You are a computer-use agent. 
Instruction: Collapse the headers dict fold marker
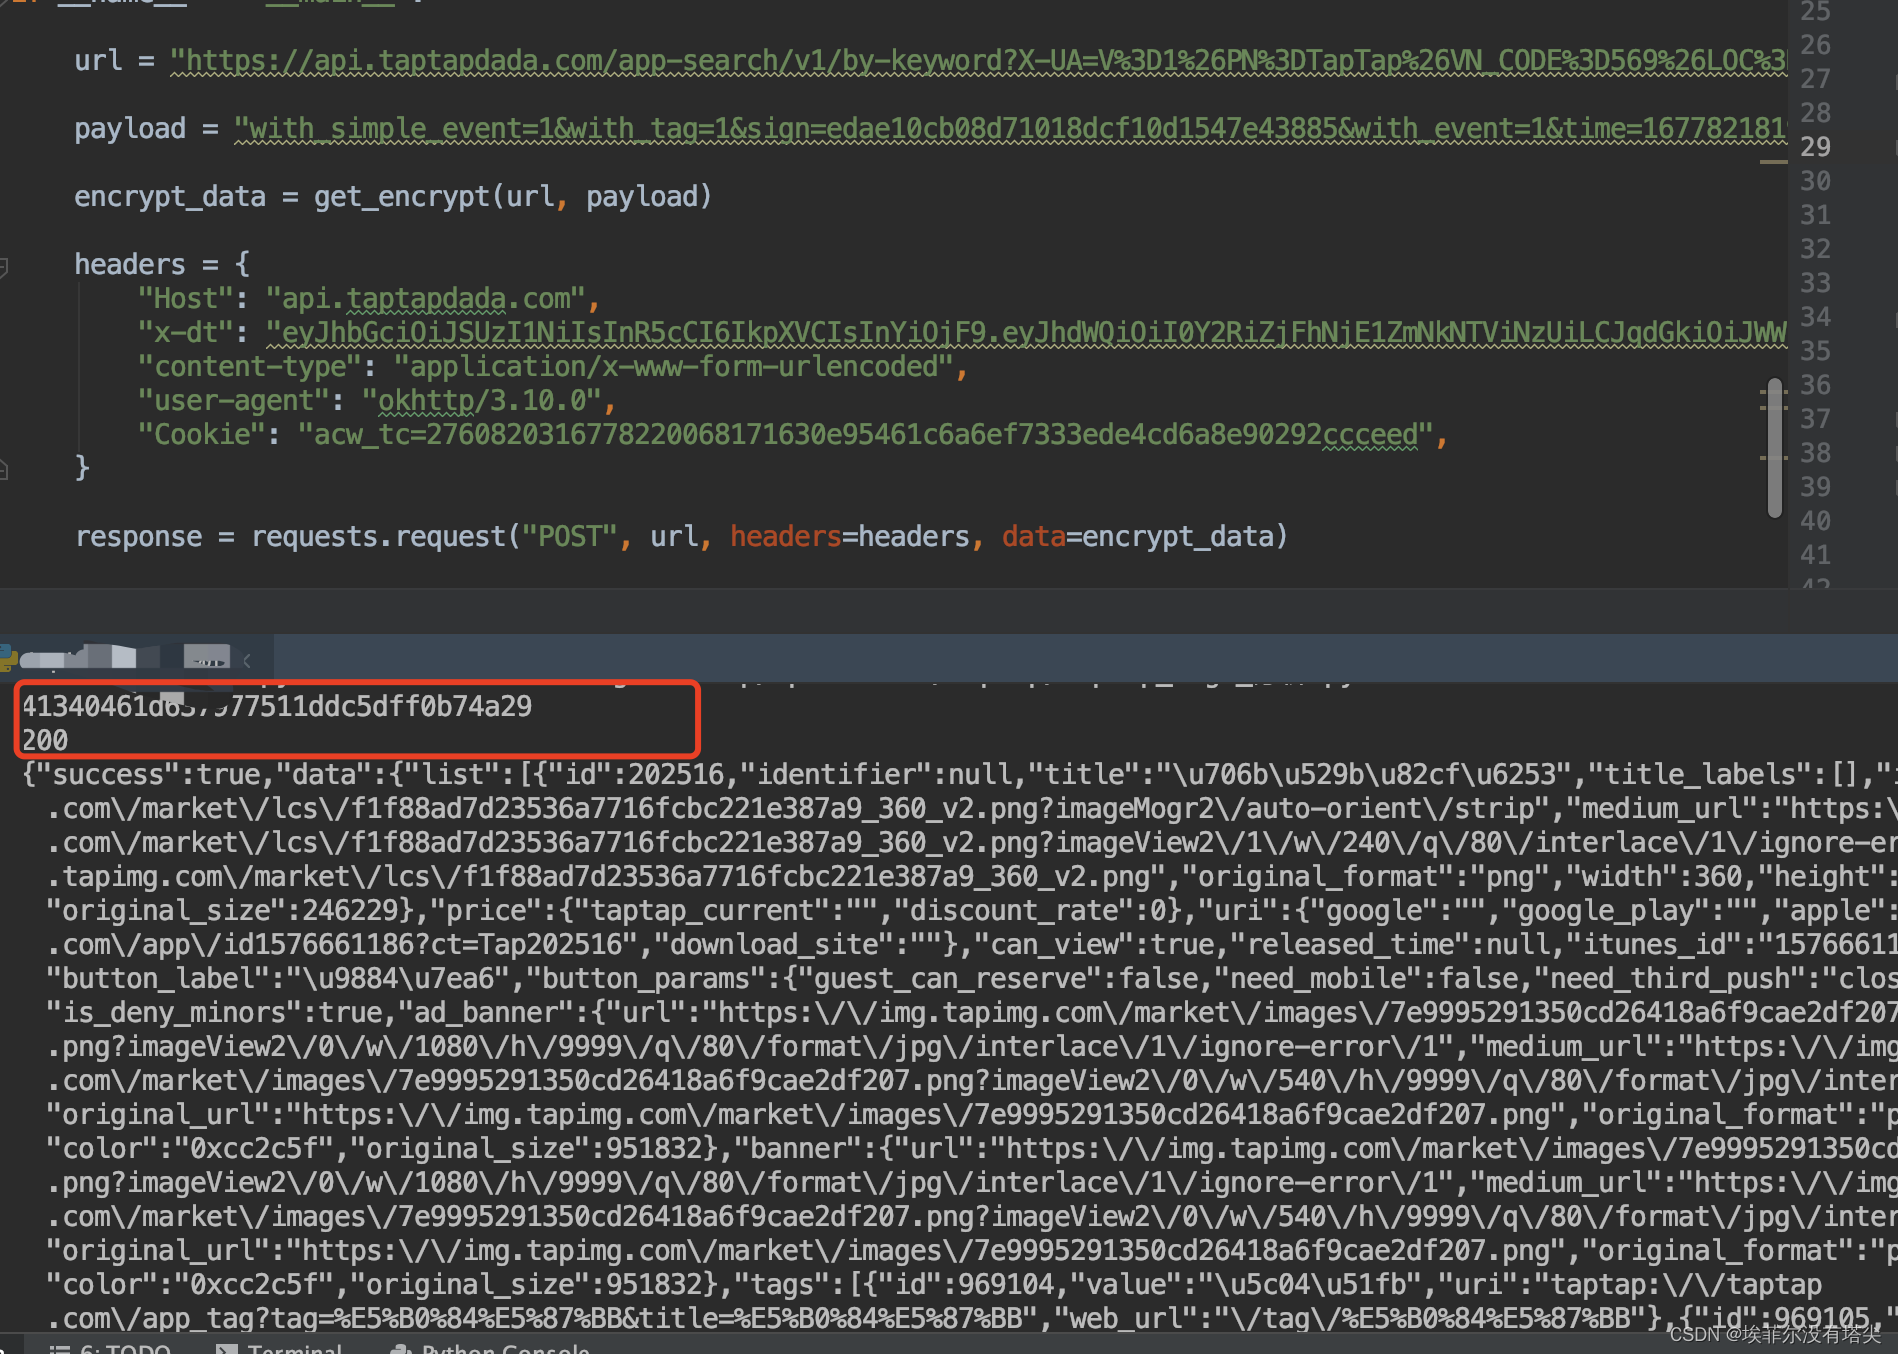[x=3, y=266]
